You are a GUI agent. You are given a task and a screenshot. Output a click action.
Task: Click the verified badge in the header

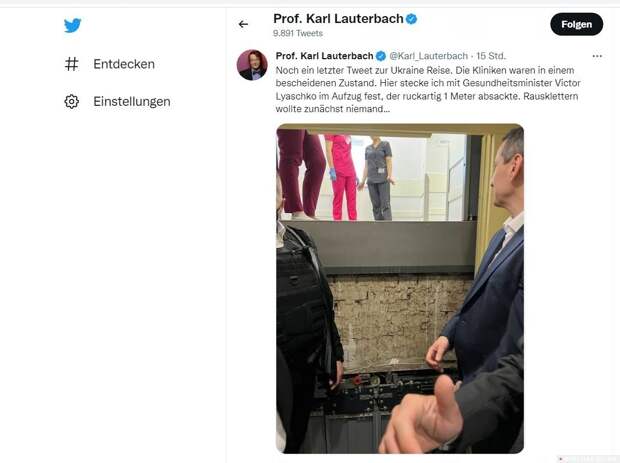coord(412,19)
